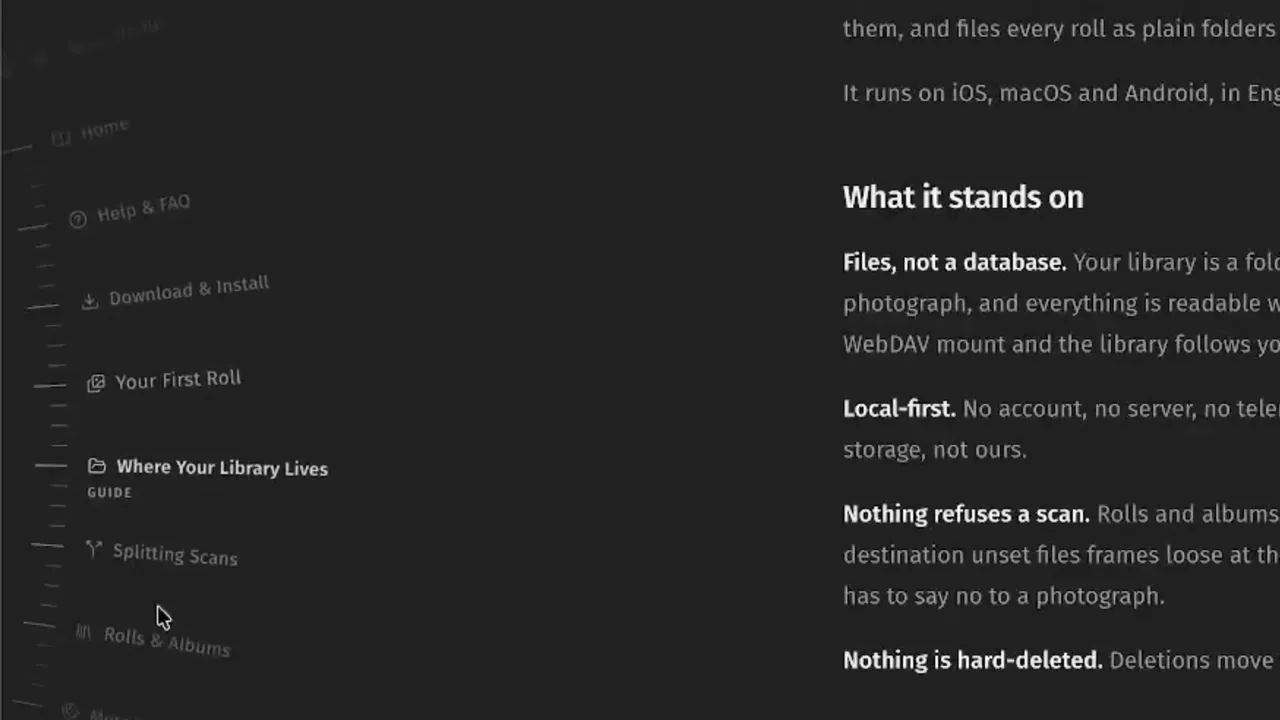Click the image stack icon beside Your First Roll
Viewport: 1280px width, 720px height.
(x=96, y=383)
